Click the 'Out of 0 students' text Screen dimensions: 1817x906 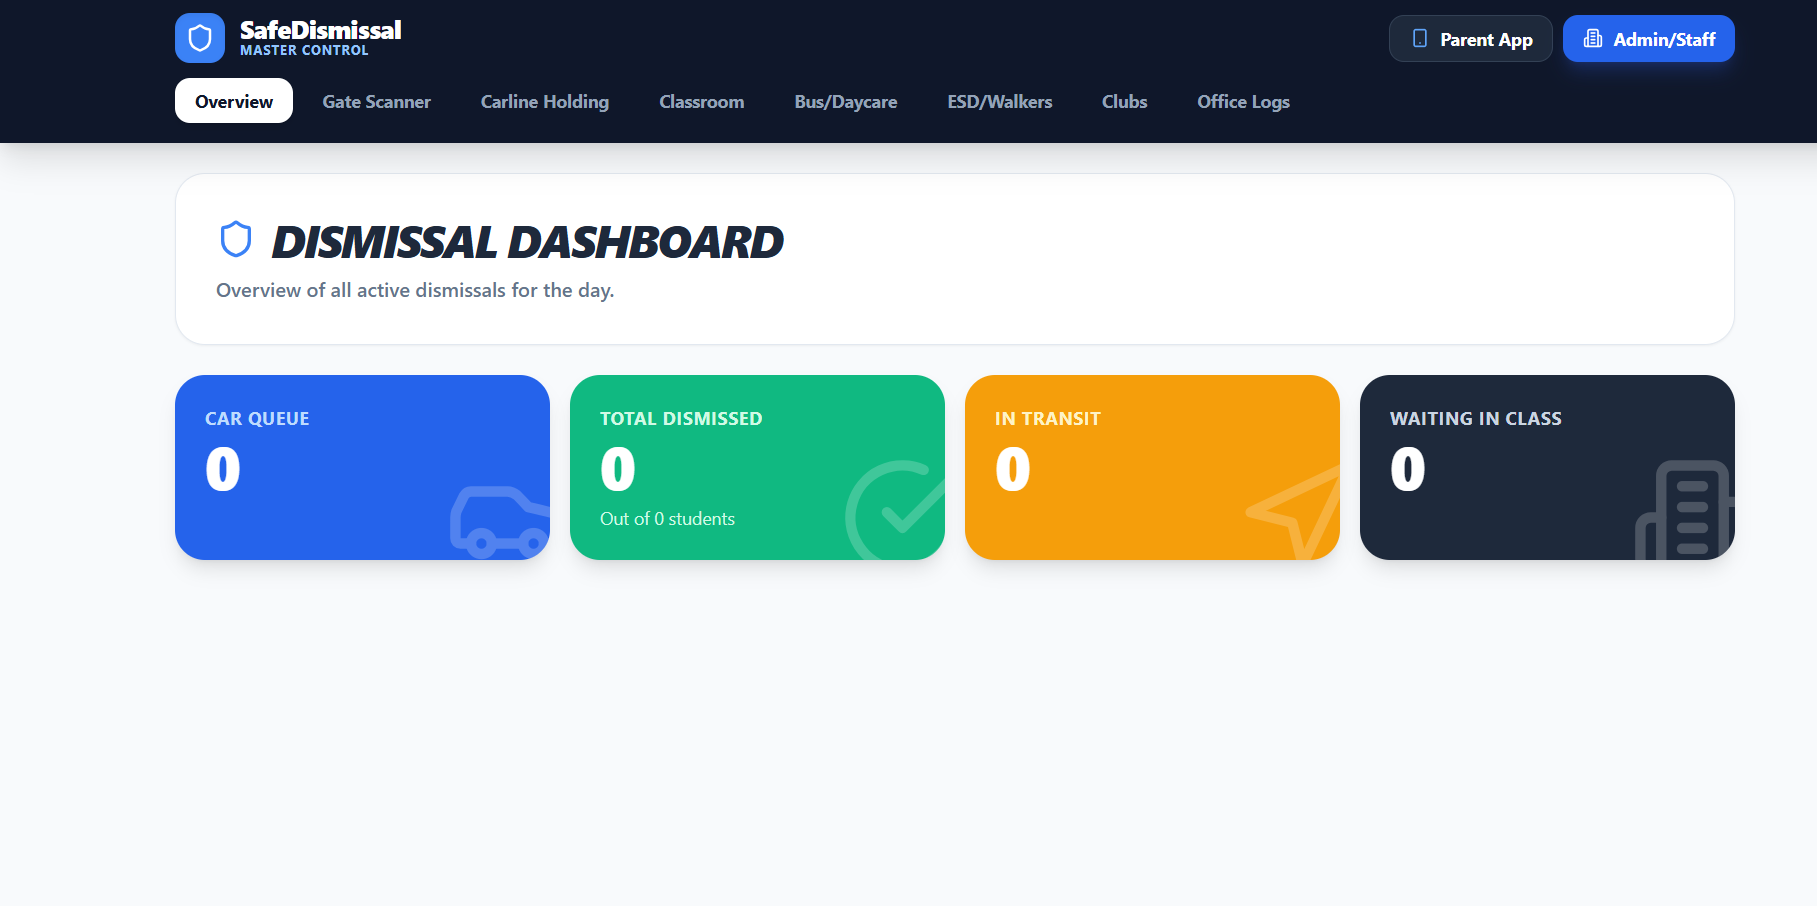[667, 519]
